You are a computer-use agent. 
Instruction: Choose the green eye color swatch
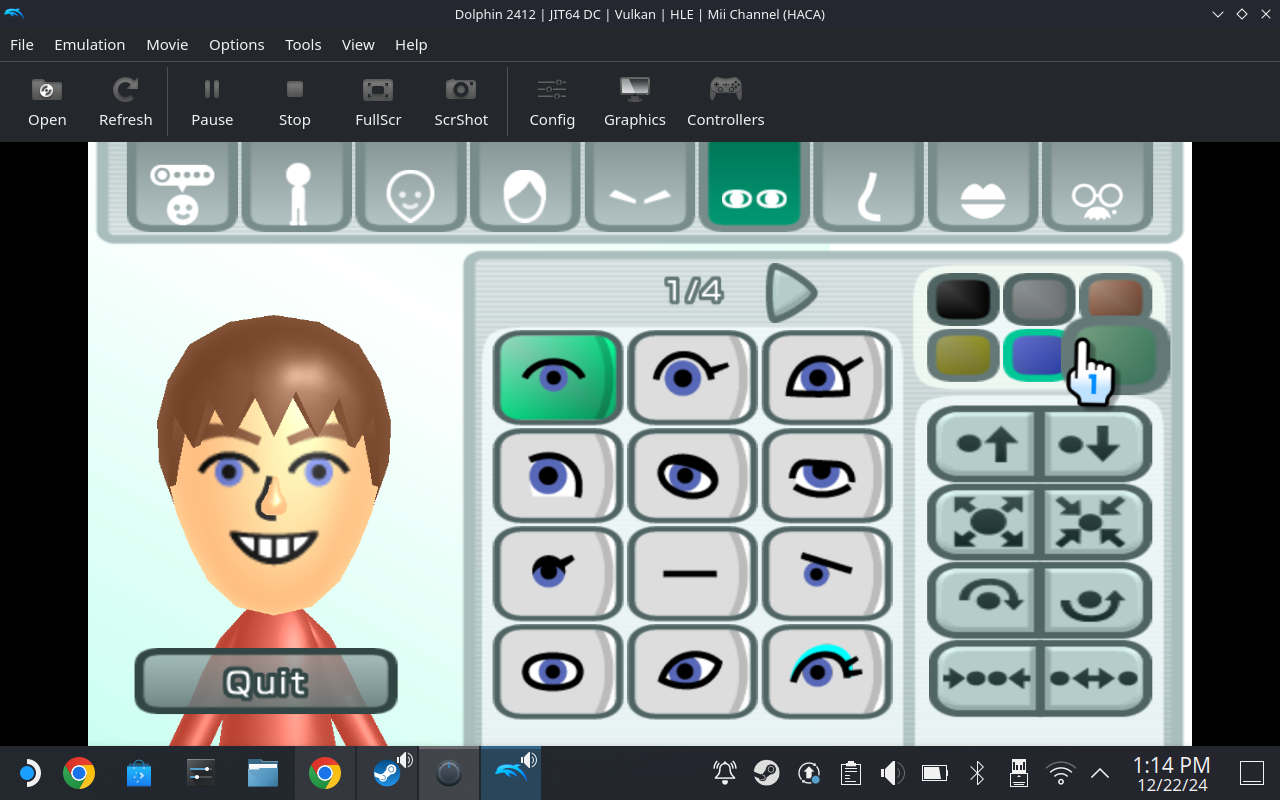click(x=1115, y=355)
